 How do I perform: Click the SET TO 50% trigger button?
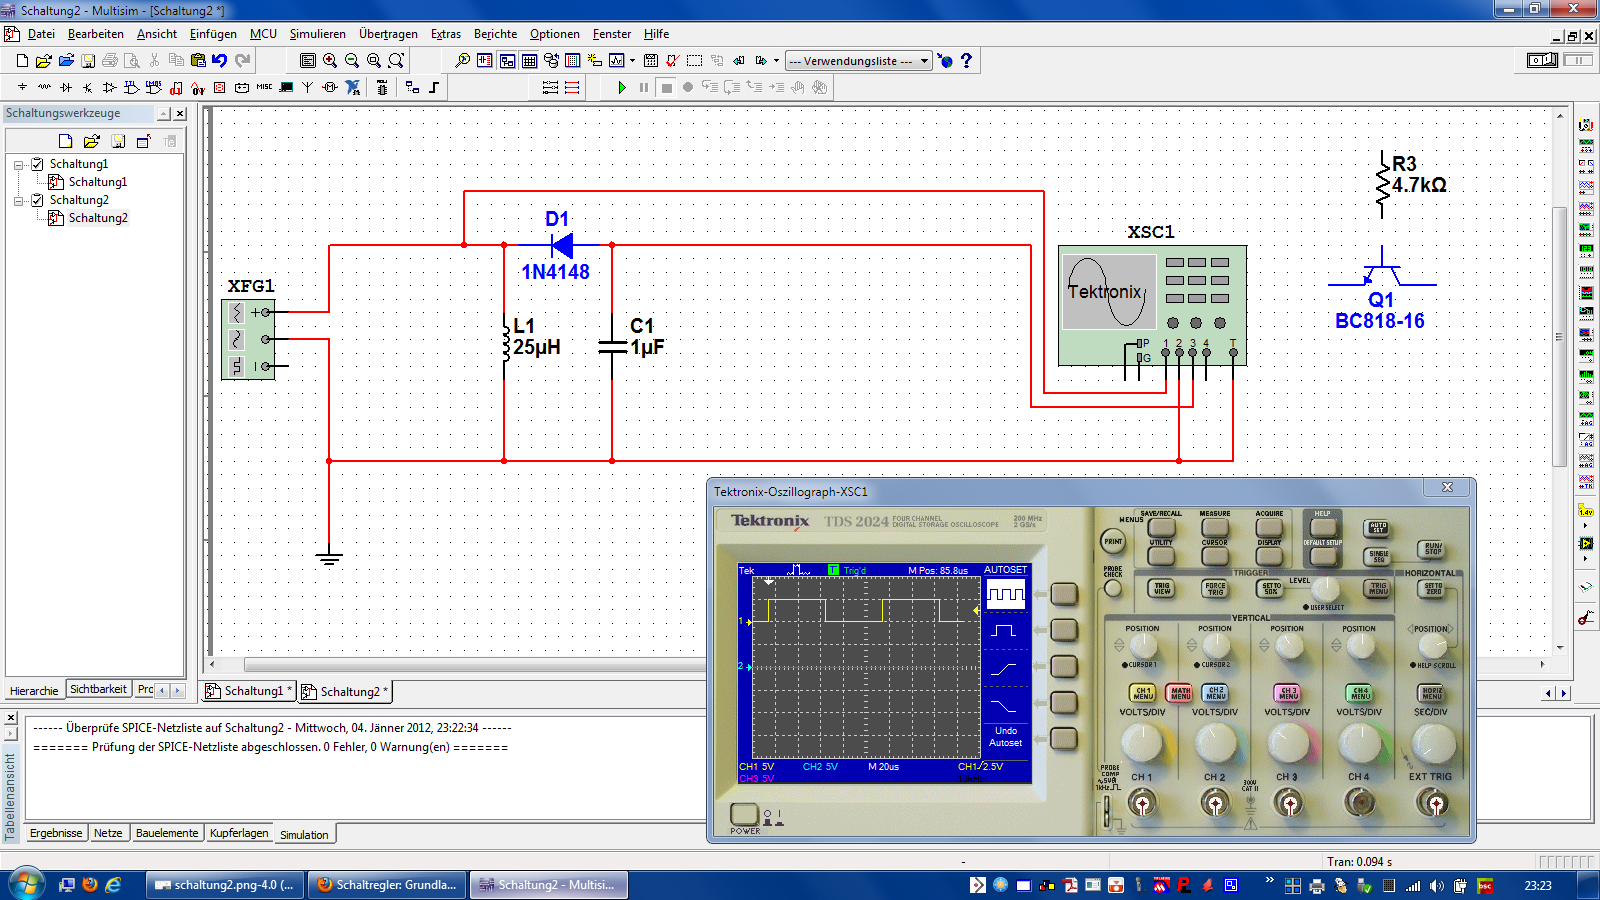click(1270, 589)
